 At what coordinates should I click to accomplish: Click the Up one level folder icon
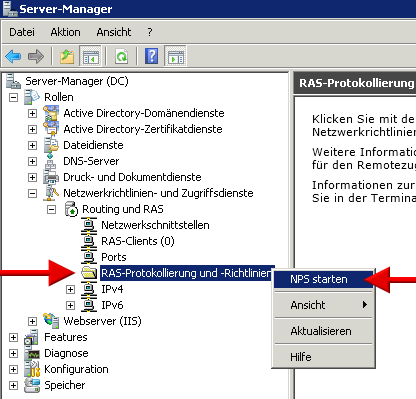[67, 56]
